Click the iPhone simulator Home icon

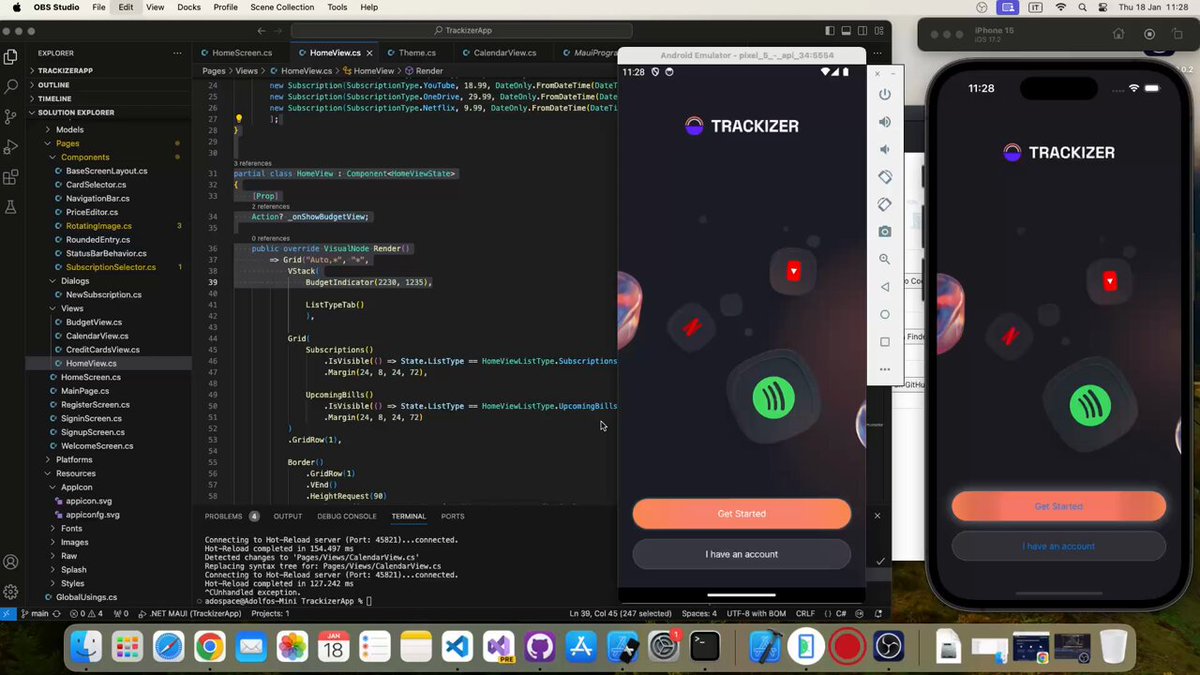(1118, 34)
